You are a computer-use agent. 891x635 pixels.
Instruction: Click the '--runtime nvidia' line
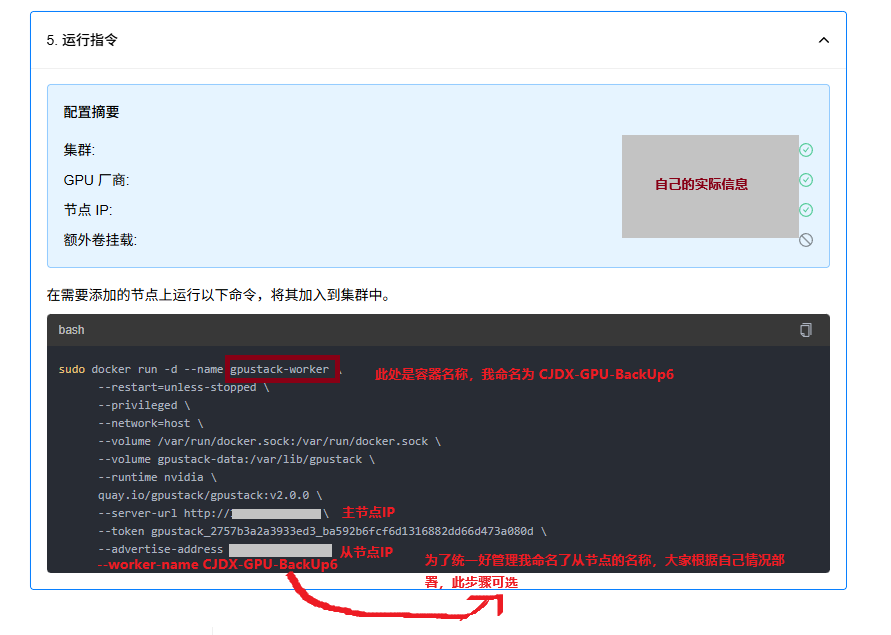pos(157,478)
